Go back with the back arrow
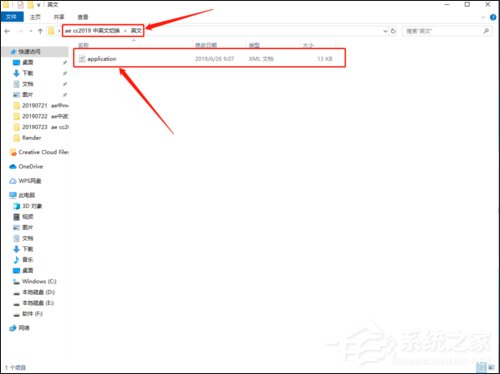Viewport: 500px width, 374px height. 7,31
